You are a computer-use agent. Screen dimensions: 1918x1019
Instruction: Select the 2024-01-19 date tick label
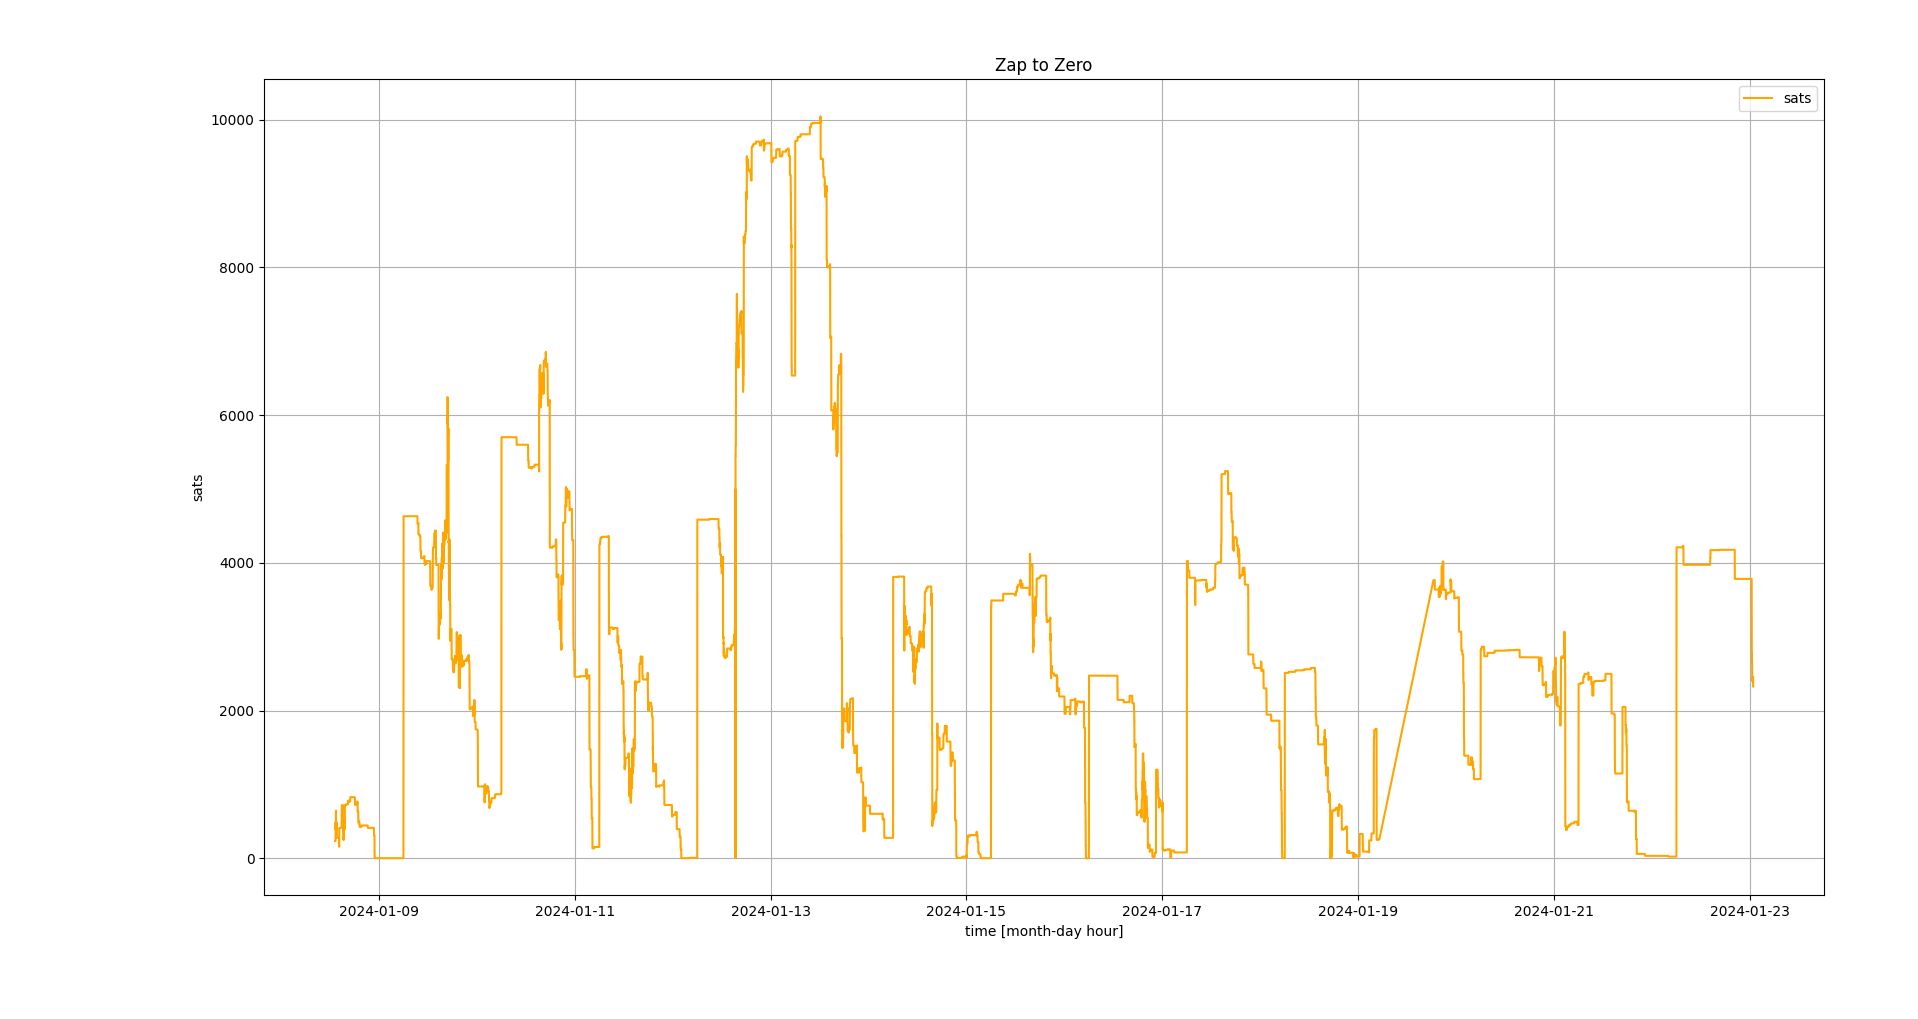1358,911
